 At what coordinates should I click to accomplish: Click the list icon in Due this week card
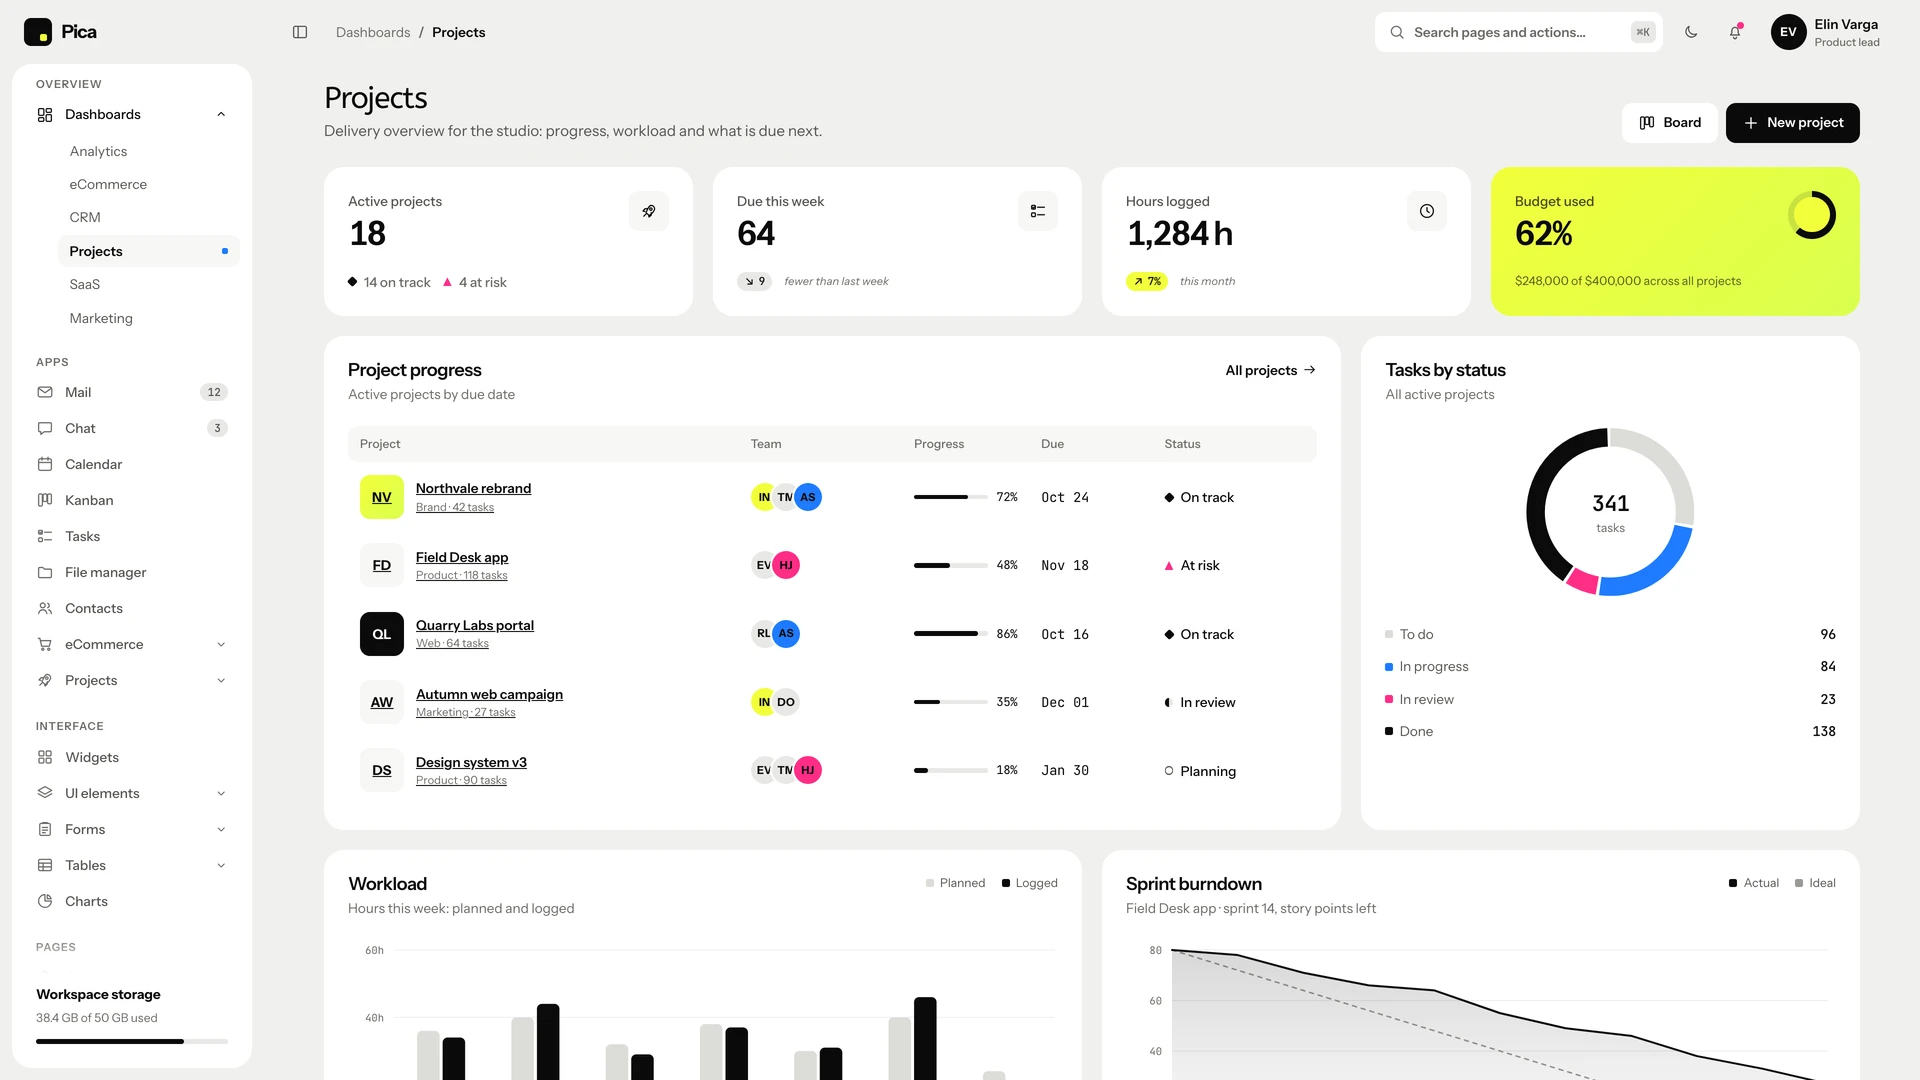1038,211
